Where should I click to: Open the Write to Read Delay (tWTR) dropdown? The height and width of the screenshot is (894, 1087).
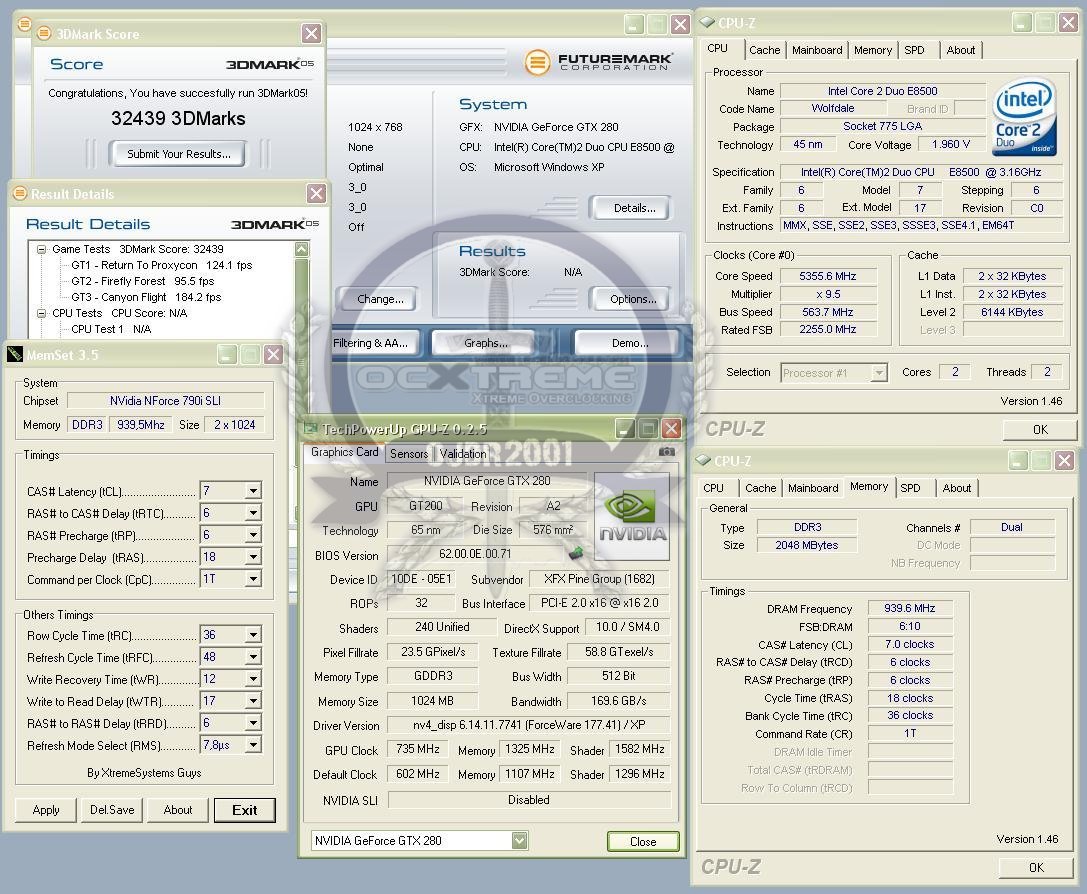[x=253, y=701]
